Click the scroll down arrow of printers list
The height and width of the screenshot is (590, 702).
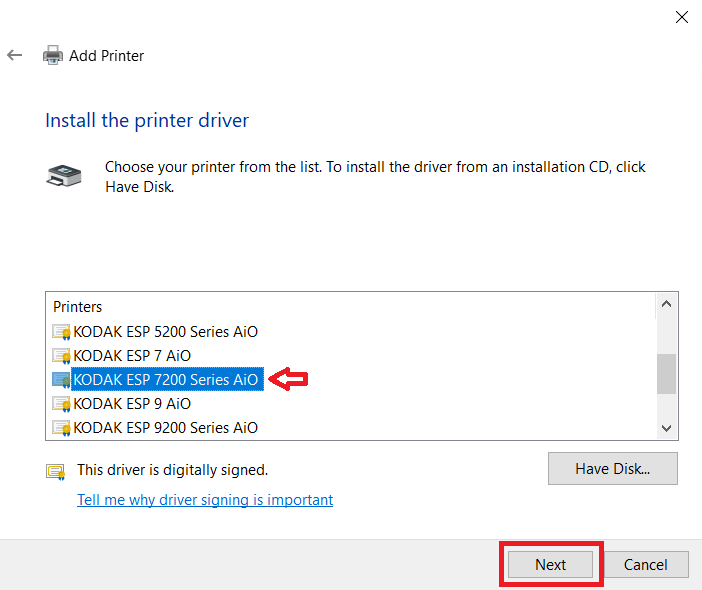(x=666, y=428)
